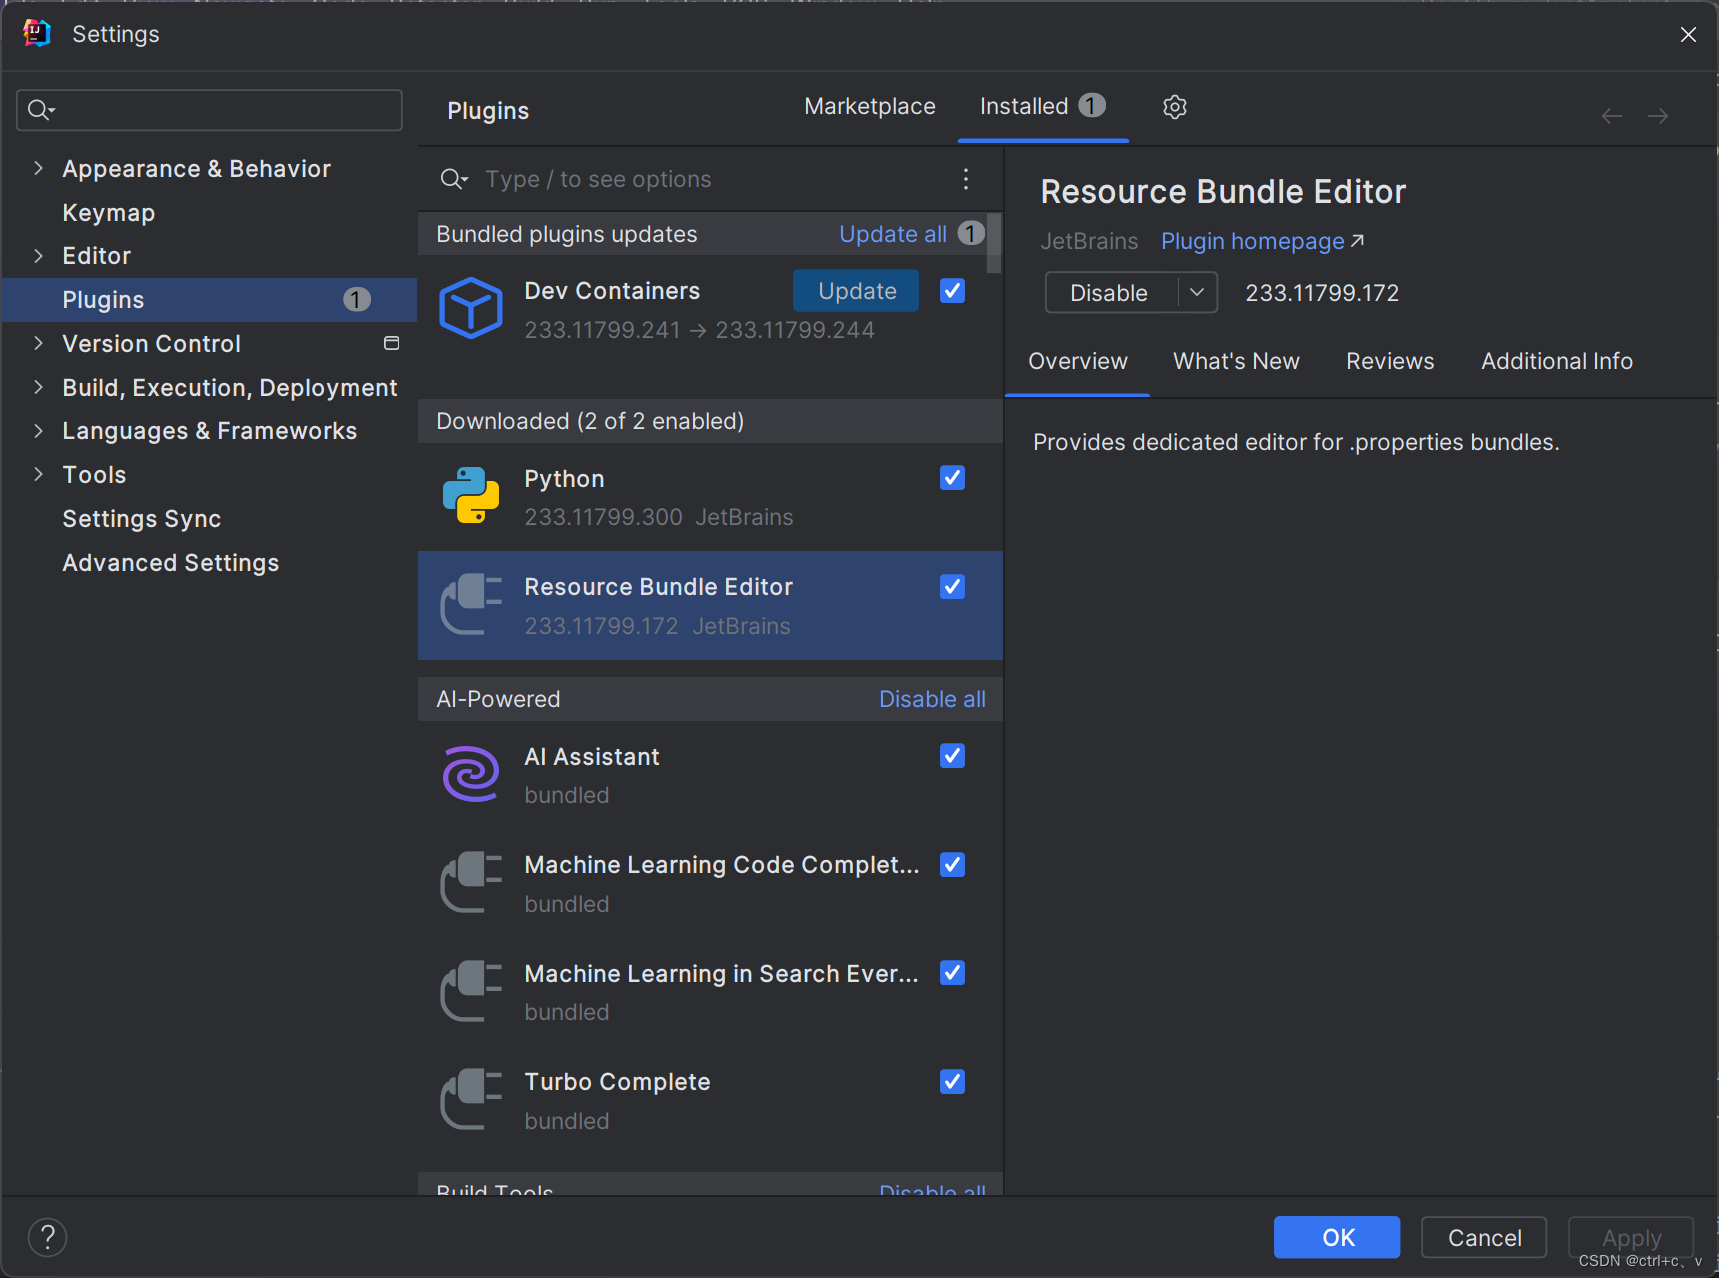The image size is (1719, 1278).
Task: Select Advanced Settings in the tree
Action: click(x=170, y=562)
